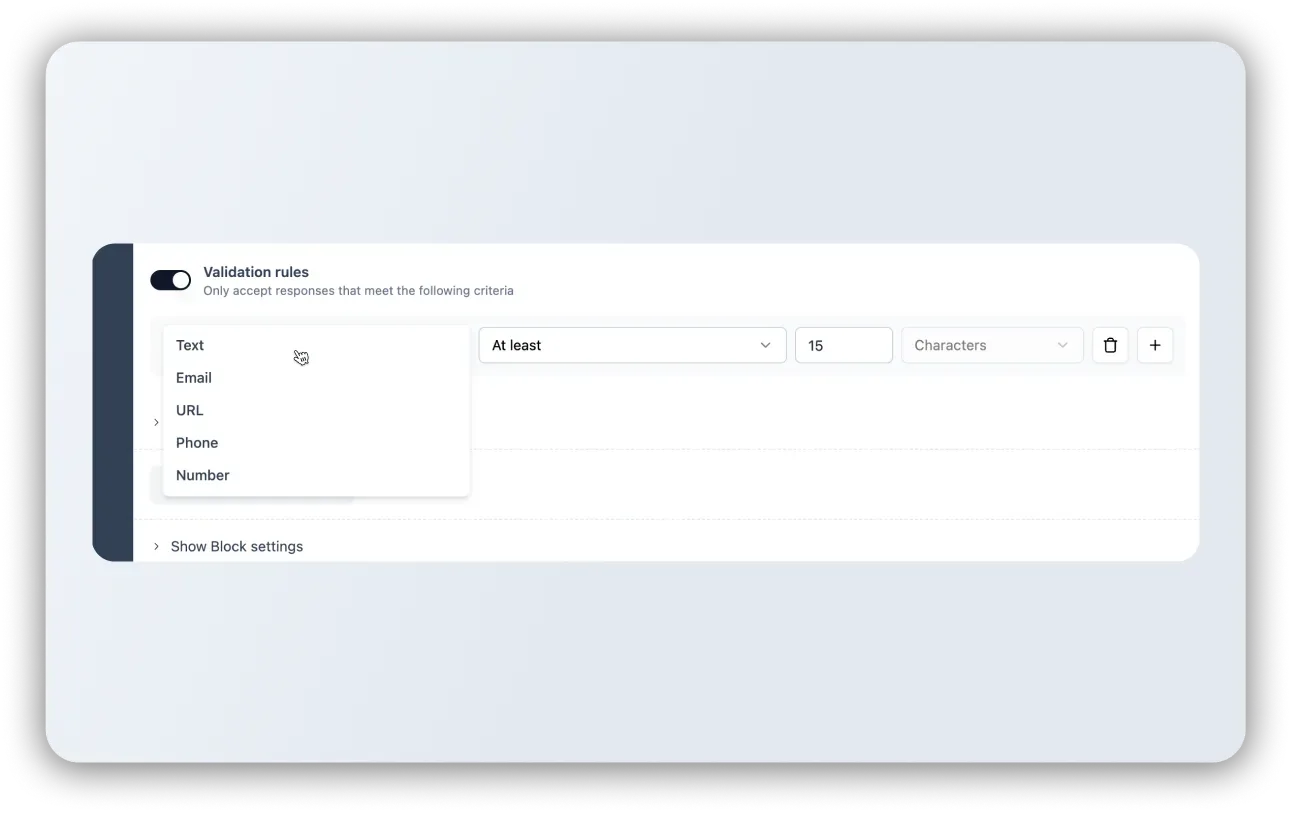This screenshot has width=1292, height=813.
Task: Choose Email validation type
Action: click(x=316, y=378)
